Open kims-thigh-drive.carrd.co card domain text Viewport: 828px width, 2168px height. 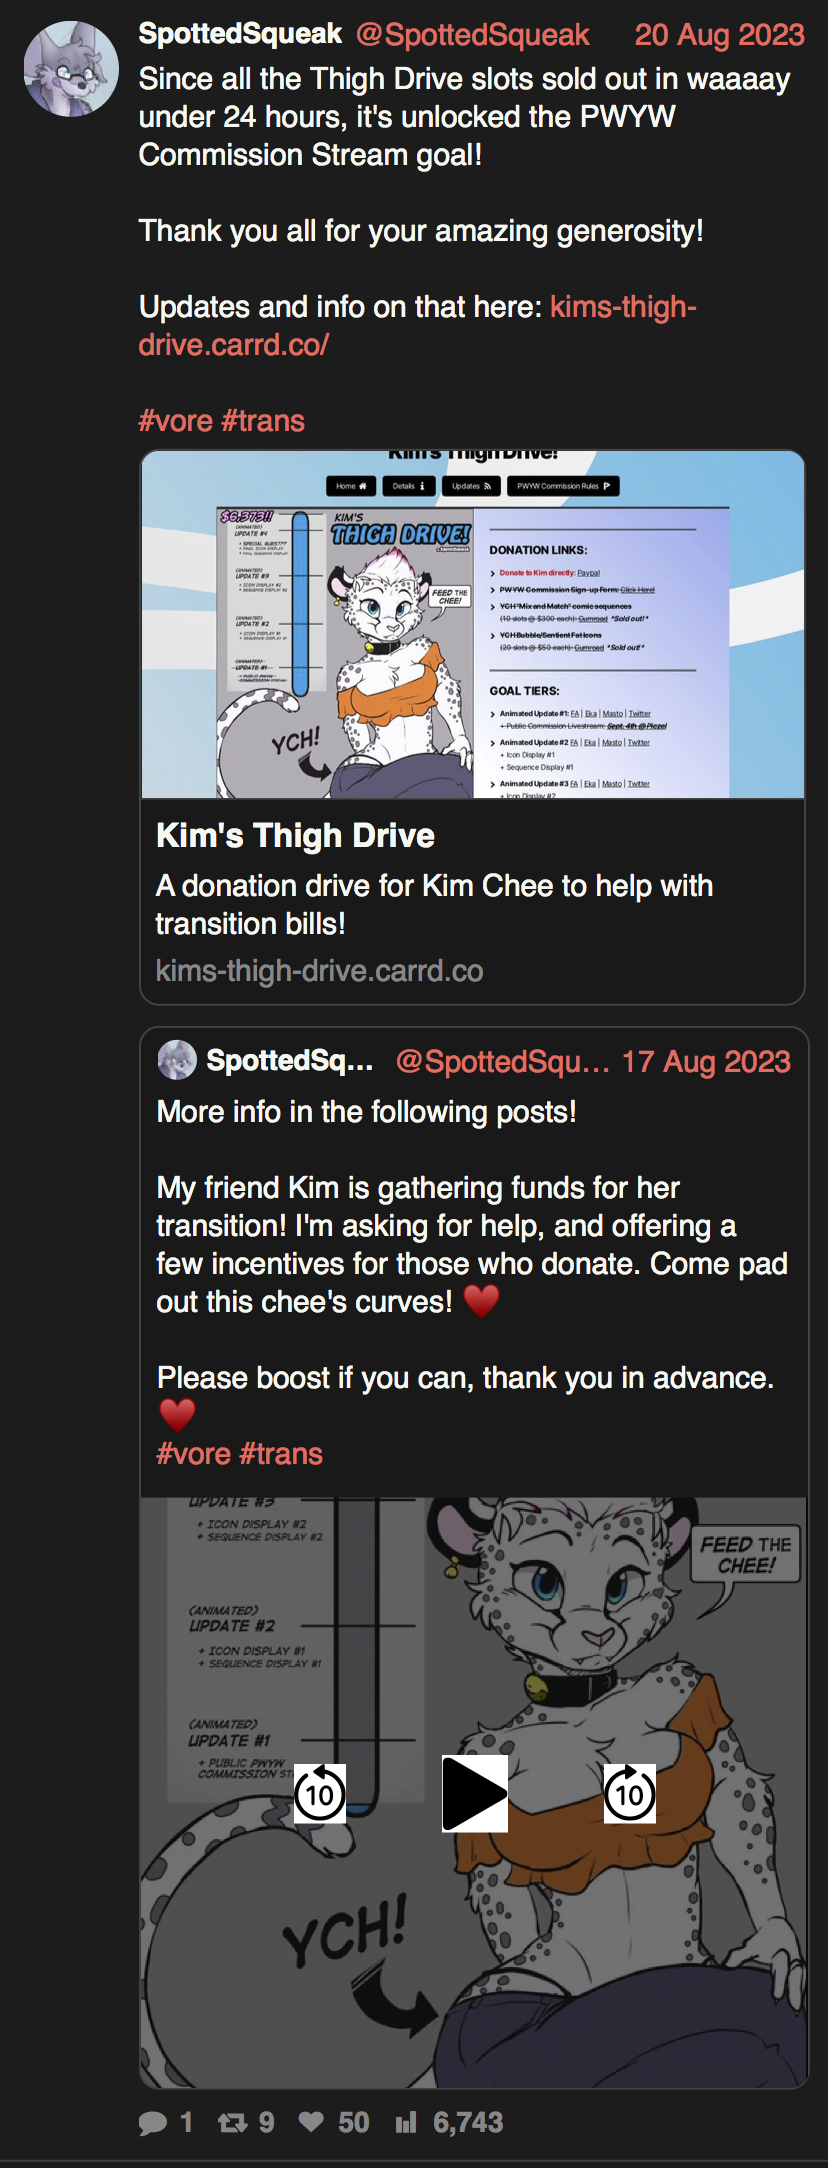coord(319,971)
